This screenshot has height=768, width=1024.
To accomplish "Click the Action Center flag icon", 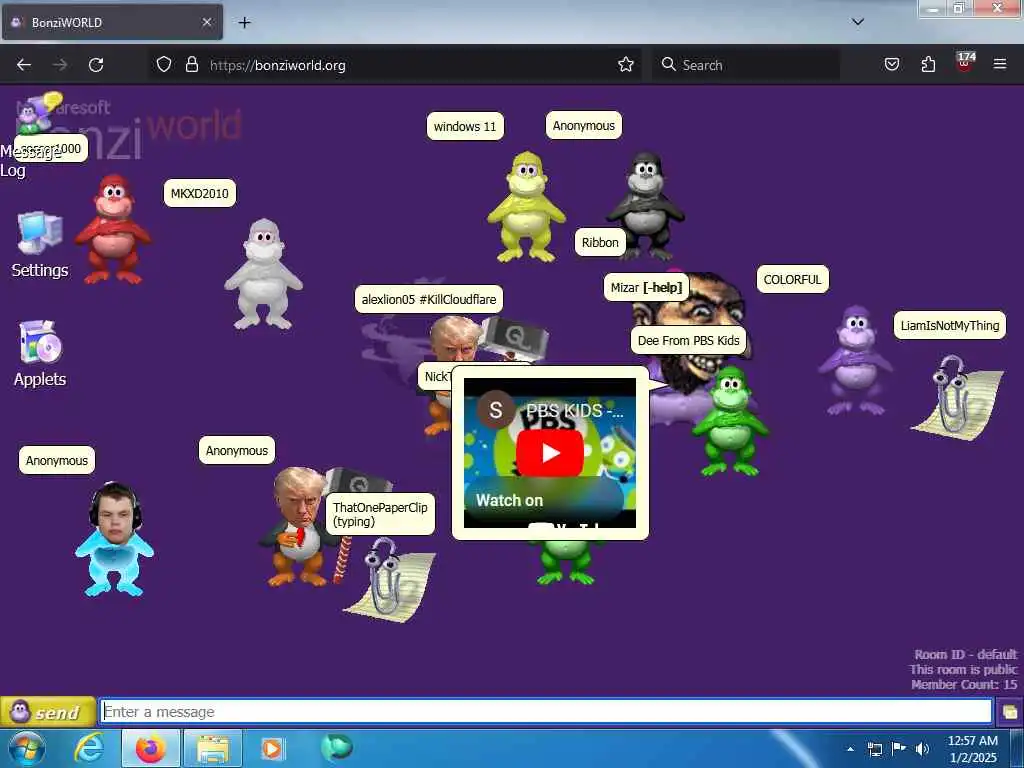I will (x=899, y=749).
